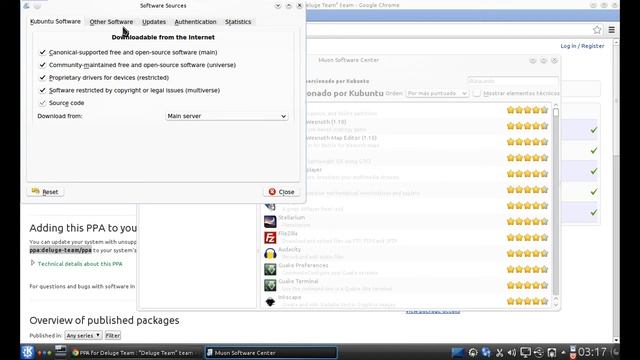The width and height of the screenshot is (640, 360).
Task: Open the volume speaker tray icon
Action: 512,352
